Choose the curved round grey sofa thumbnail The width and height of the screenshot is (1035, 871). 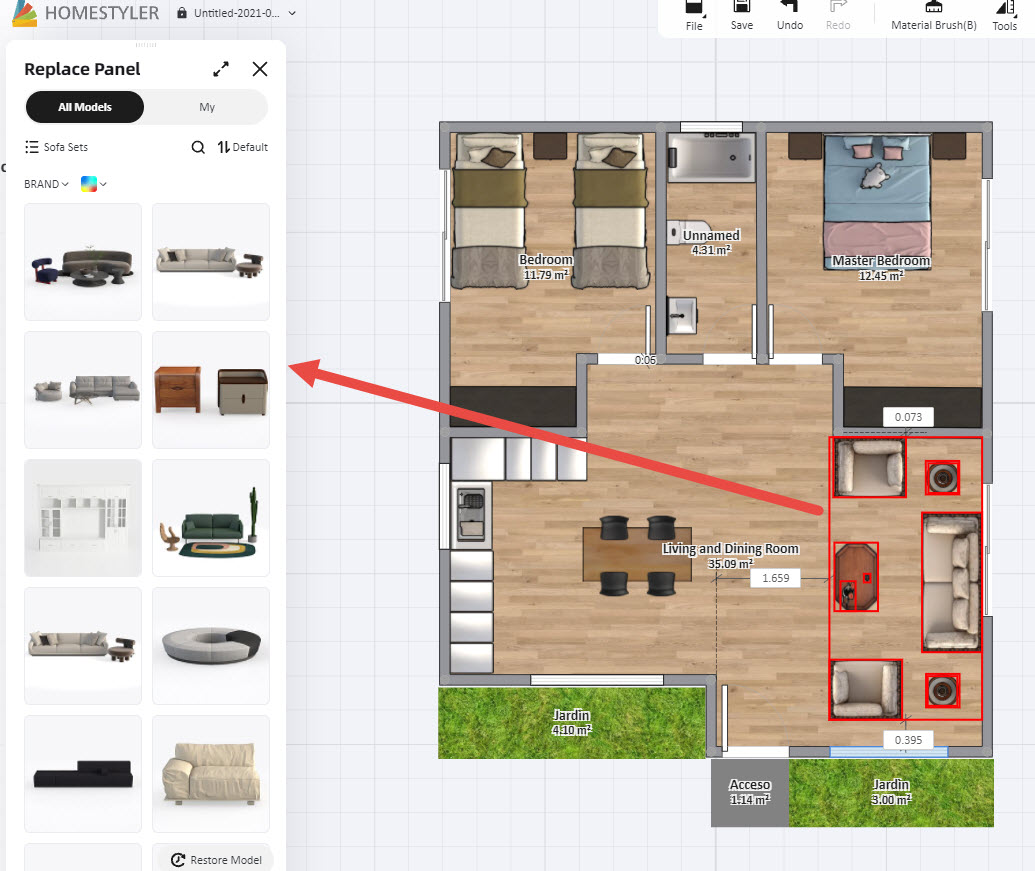point(211,646)
